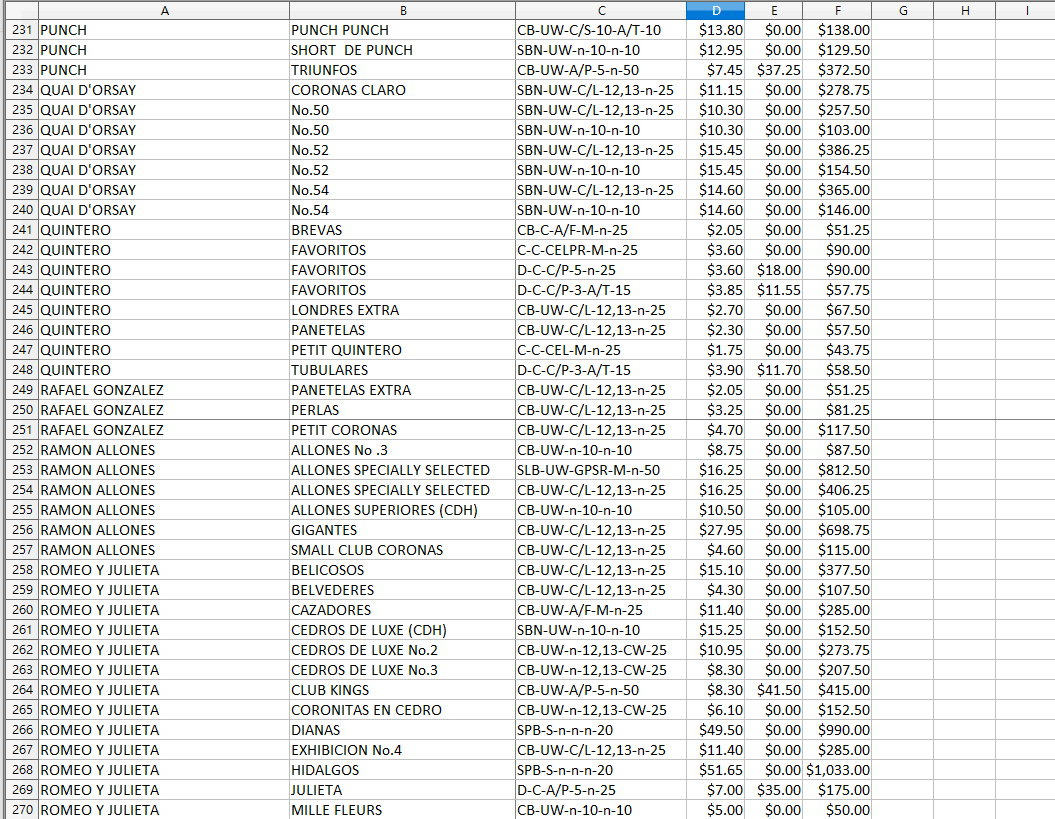Click cell 'CEDROS DE LUXE (CDH)'

(402, 630)
